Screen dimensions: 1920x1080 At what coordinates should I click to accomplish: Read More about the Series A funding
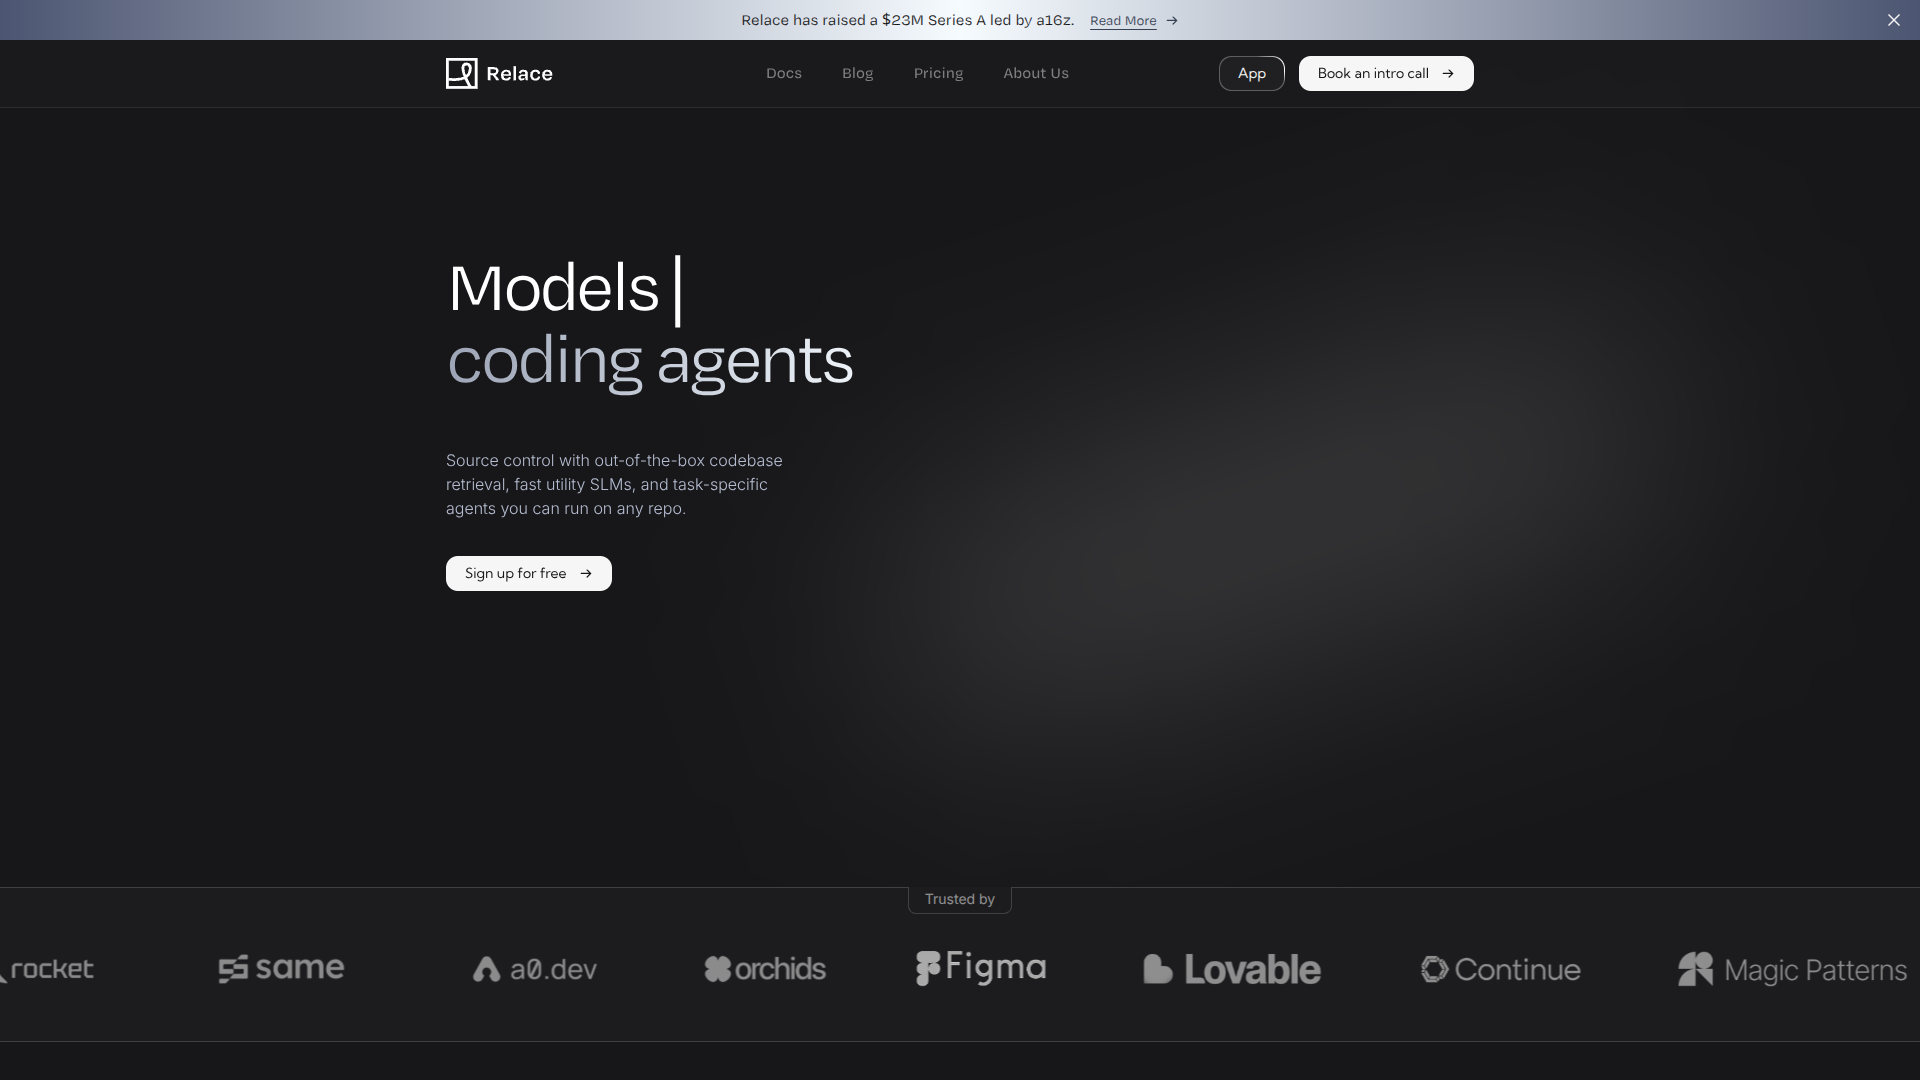(x=1122, y=20)
